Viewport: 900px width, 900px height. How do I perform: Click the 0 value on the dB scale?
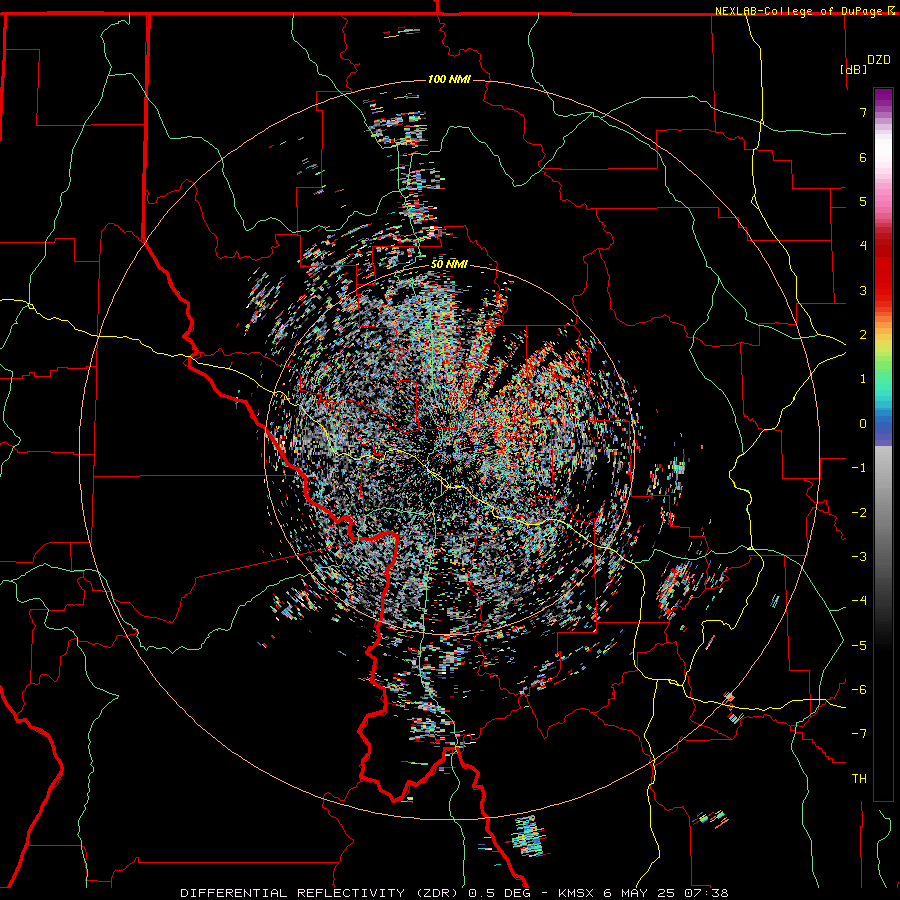point(863,424)
